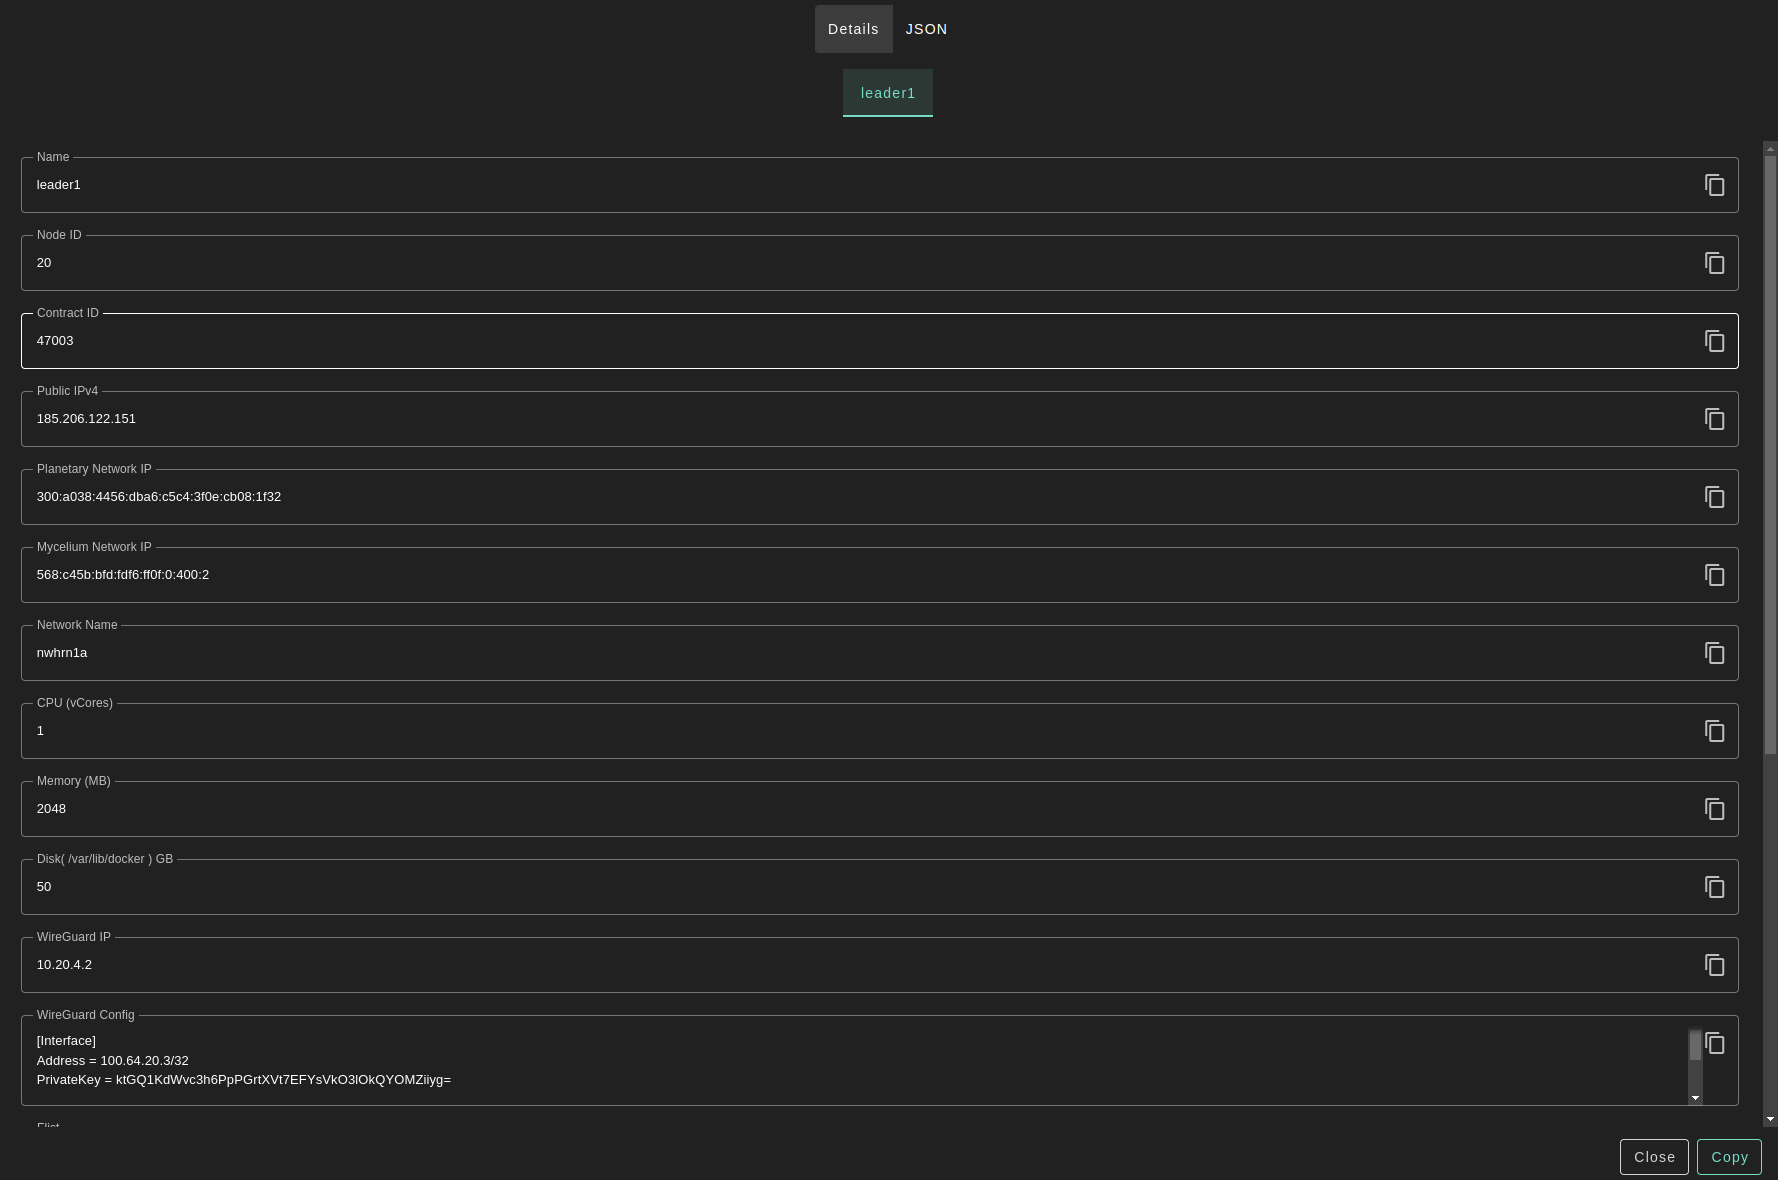Image resolution: width=1778 pixels, height=1180 pixels.
Task: Select the leader1 node tab
Action: (x=887, y=93)
